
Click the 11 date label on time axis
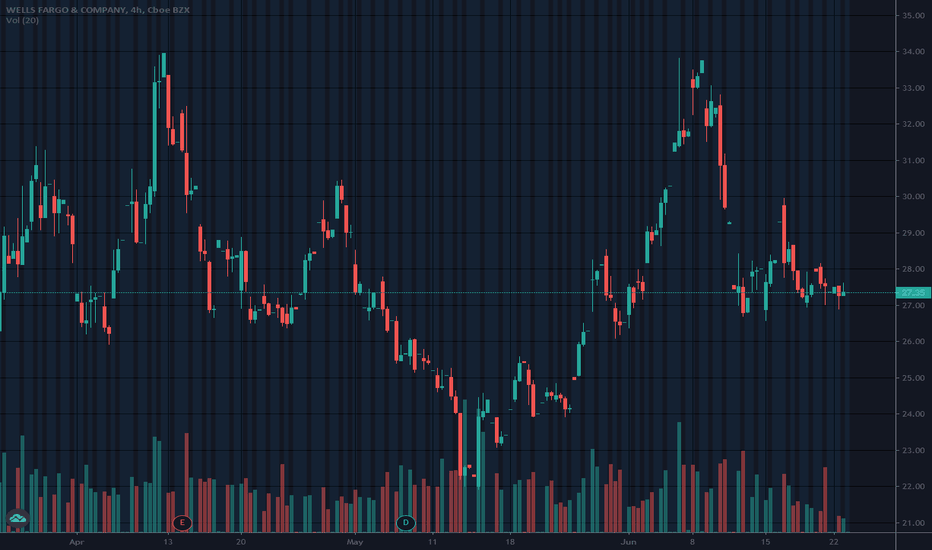coord(432,542)
